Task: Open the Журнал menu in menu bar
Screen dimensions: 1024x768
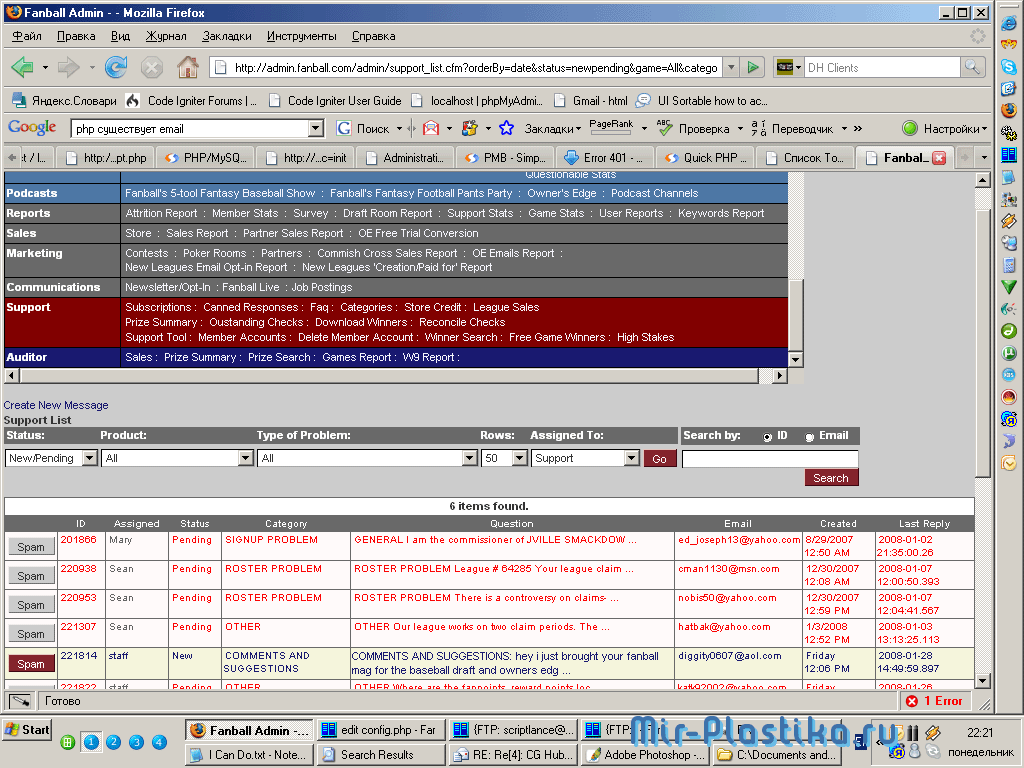Action: coord(166,36)
